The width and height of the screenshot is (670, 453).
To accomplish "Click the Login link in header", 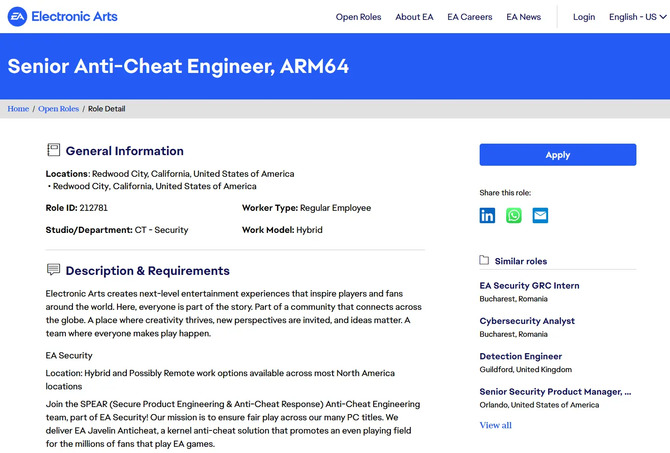I will [584, 17].
